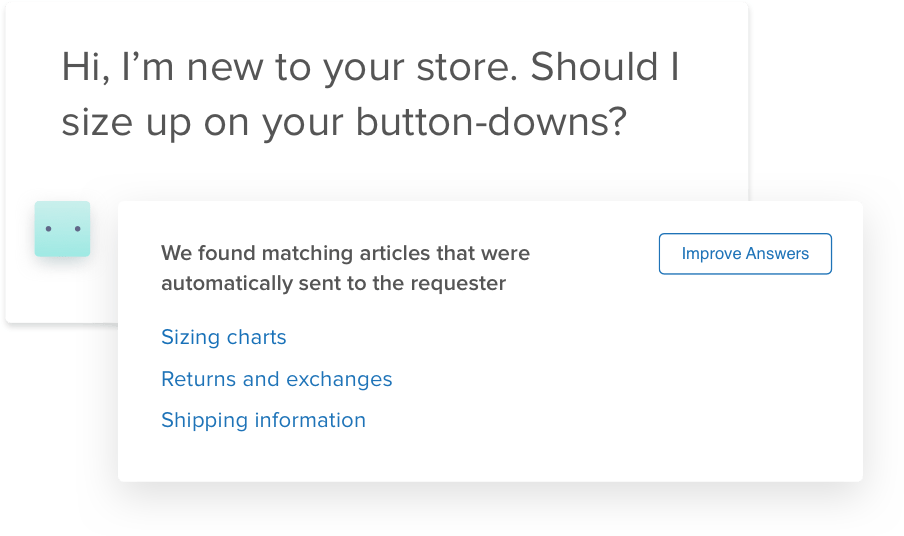904x536 pixels.
Task: Click the right eye dot of bot avatar
Action: (77, 229)
